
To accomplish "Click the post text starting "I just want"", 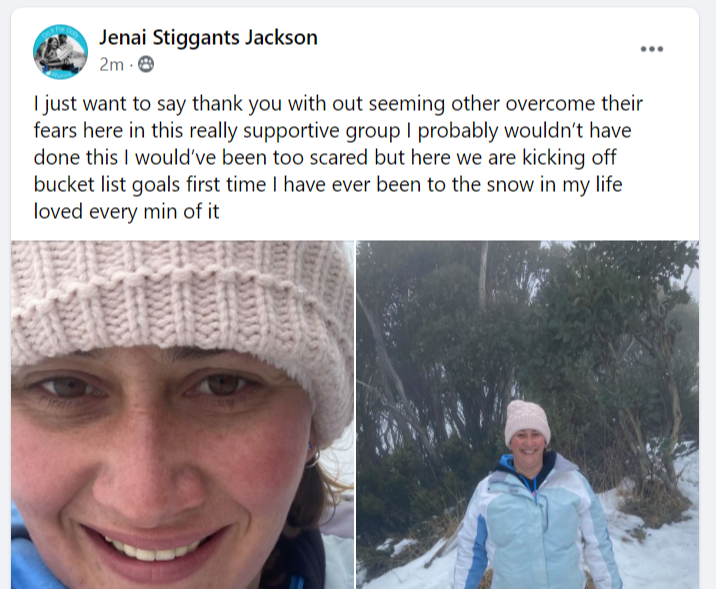I will coord(338,157).
